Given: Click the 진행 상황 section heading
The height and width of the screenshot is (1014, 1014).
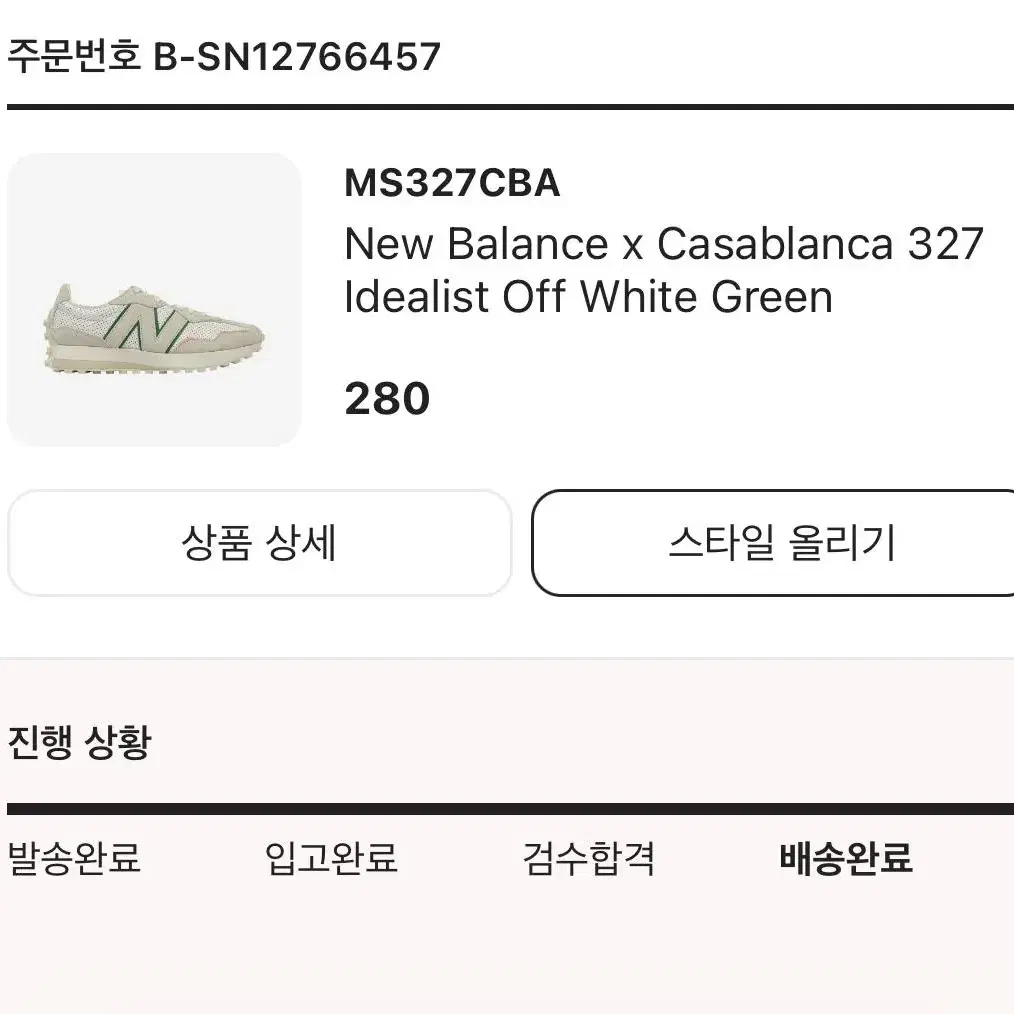Looking at the screenshot, I should pos(79,742).
